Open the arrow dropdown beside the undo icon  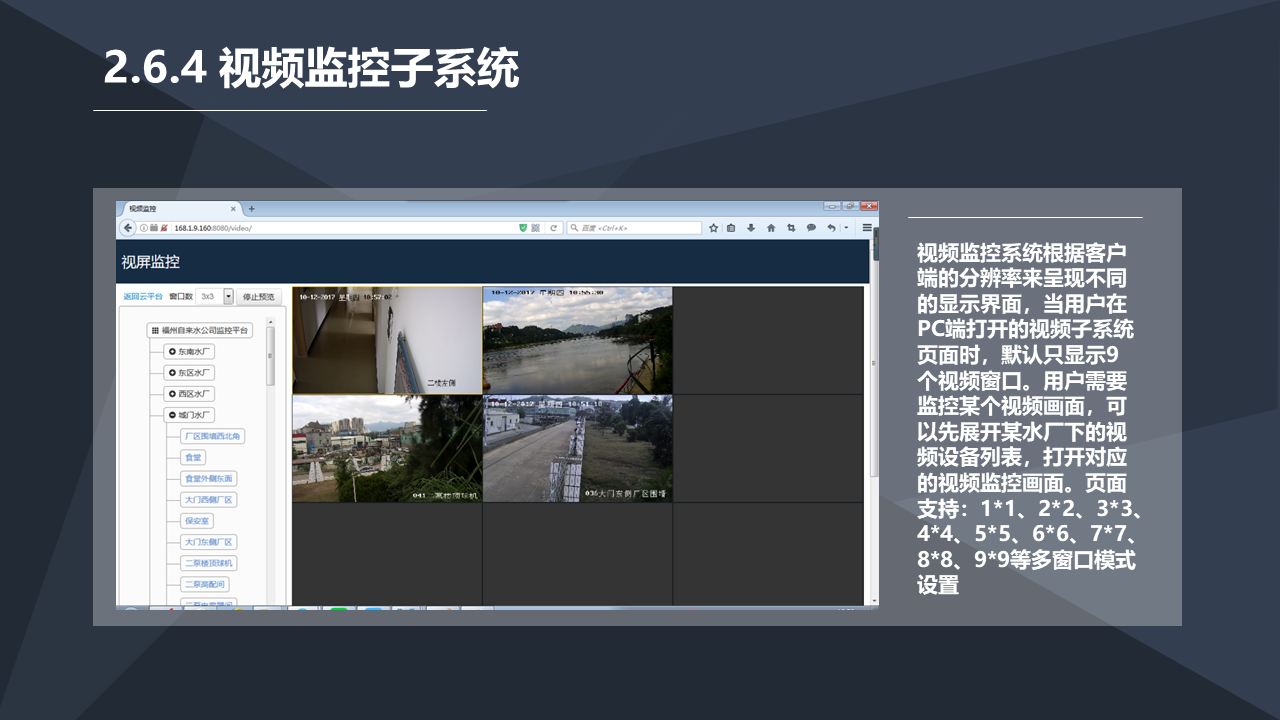click(x=846, y=228)
